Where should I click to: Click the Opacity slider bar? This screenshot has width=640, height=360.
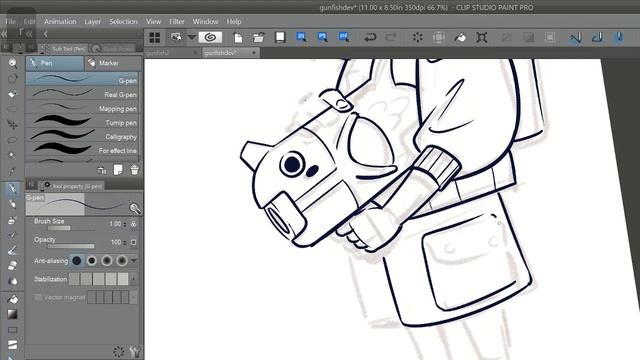[71, 246]
